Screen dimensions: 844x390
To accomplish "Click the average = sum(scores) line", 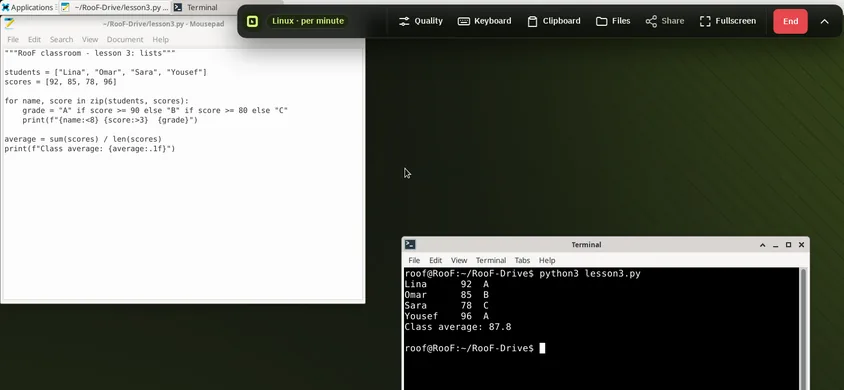I will pyautogui.click(x=83, y=139).
